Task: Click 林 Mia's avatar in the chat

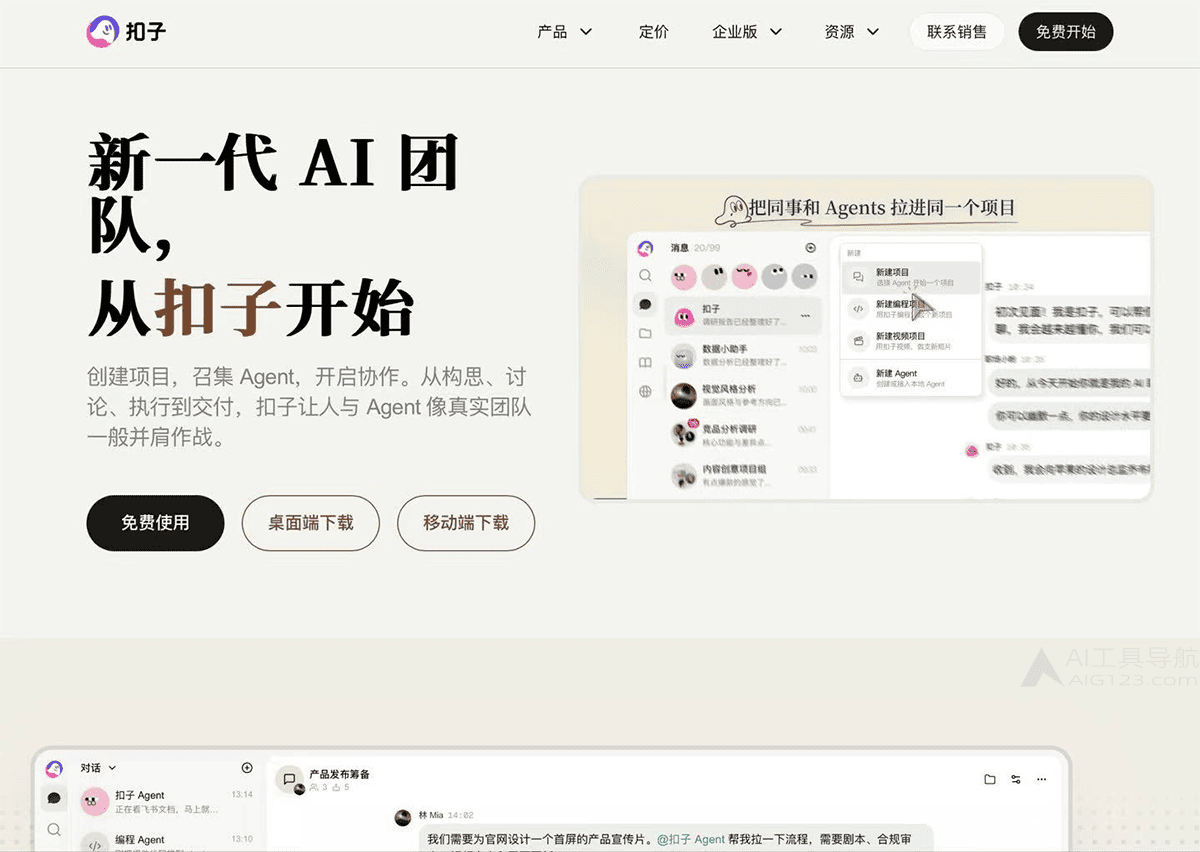Action: (403, 817)
